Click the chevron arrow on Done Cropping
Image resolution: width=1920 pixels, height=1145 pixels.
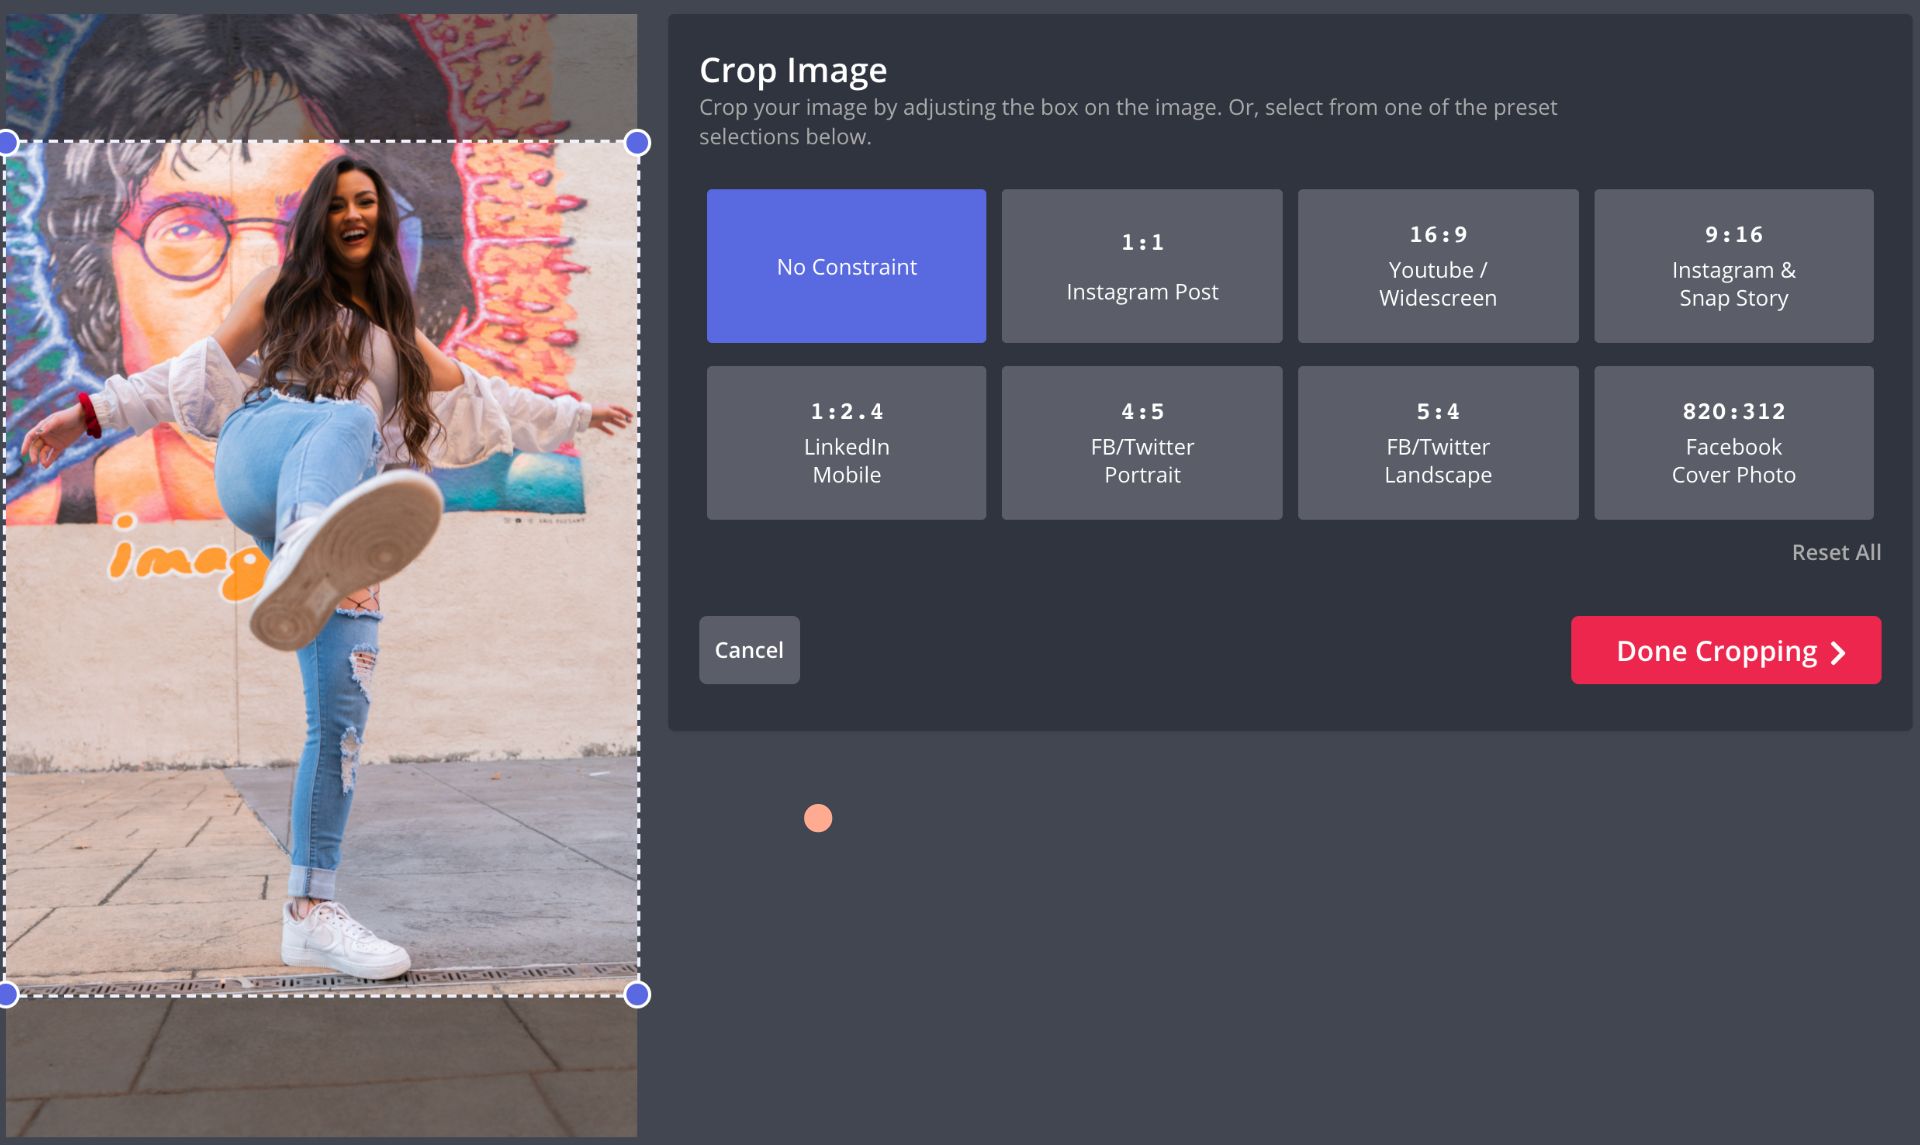pyautogui.click(x=1838, y=652)
